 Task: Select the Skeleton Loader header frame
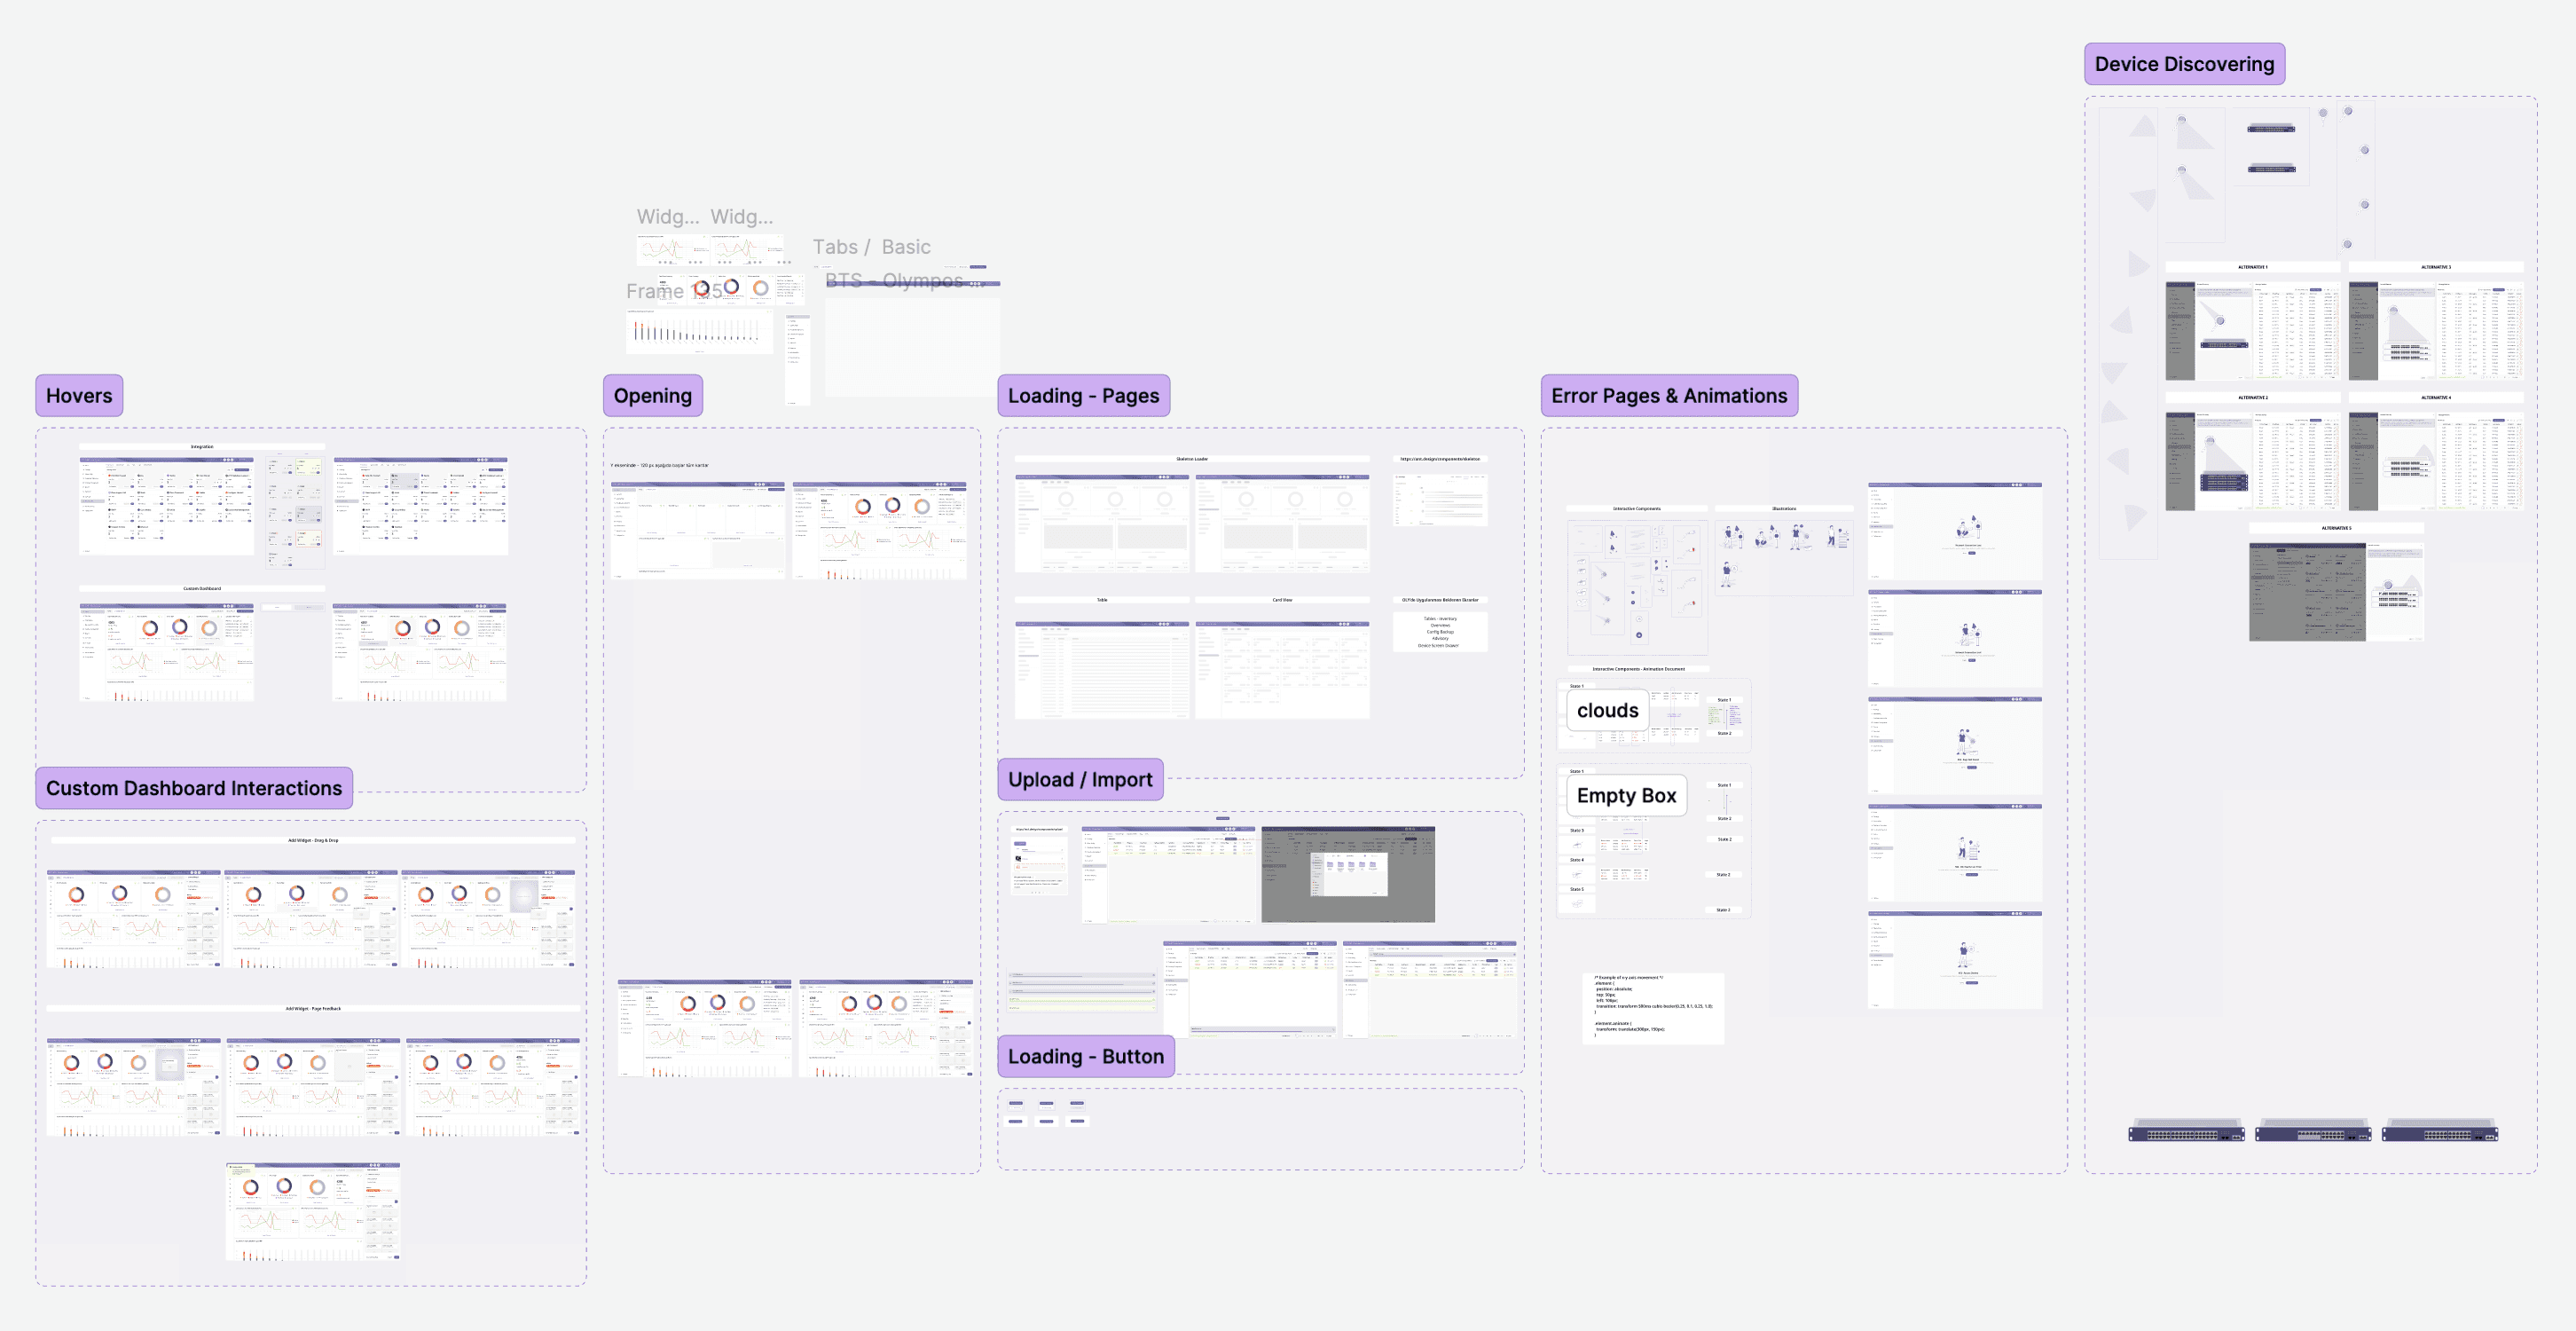click(x=1191, y=459)
